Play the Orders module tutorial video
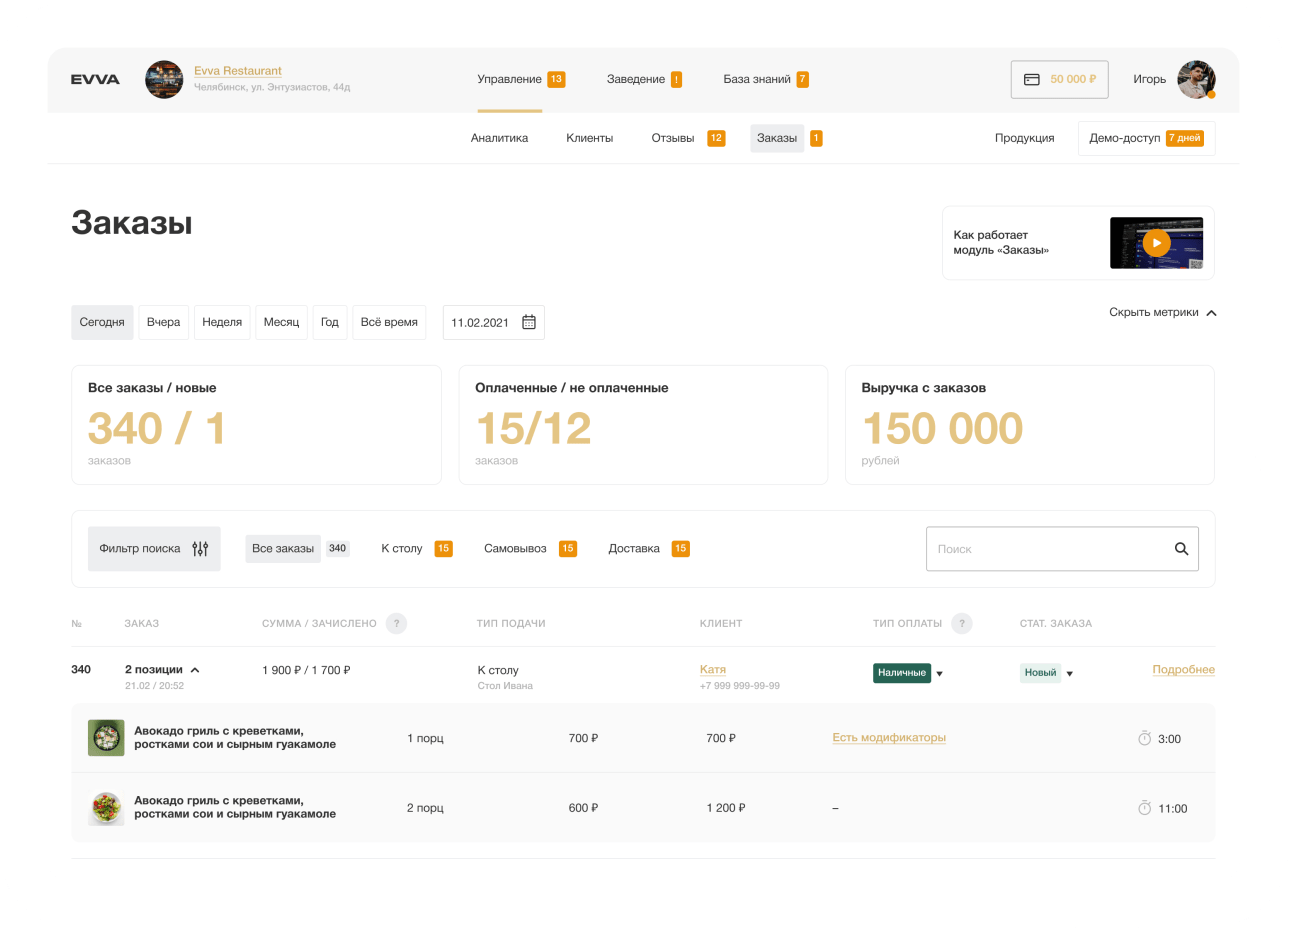 pos(1156,243)
